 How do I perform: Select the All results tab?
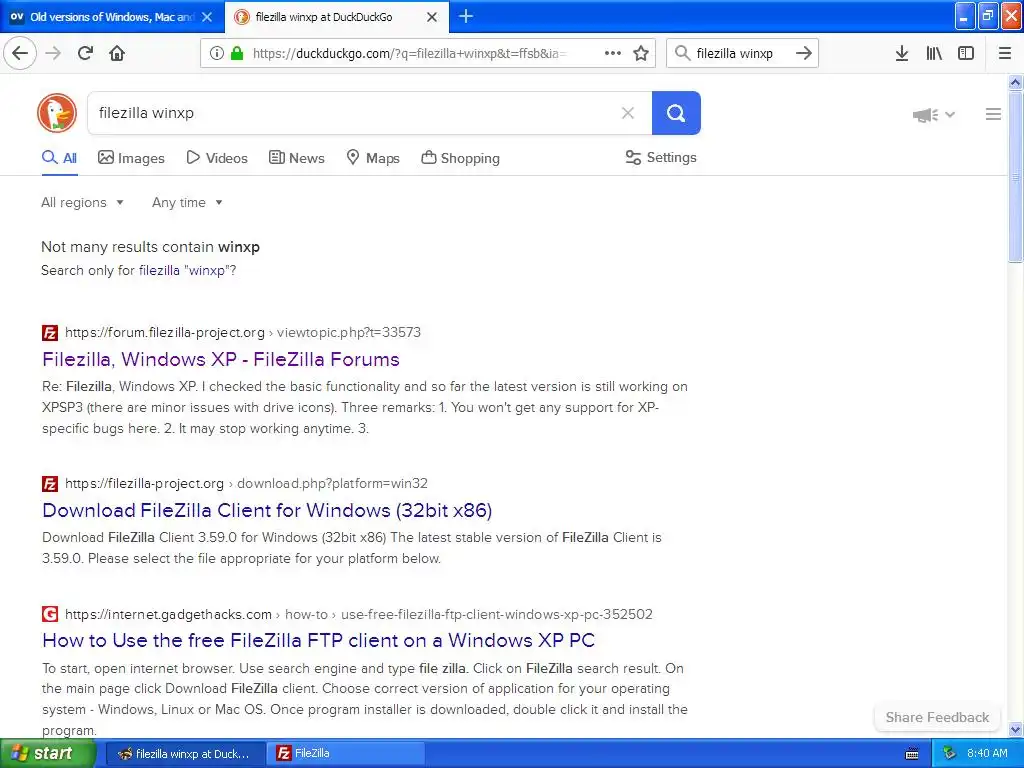[59, 158]
